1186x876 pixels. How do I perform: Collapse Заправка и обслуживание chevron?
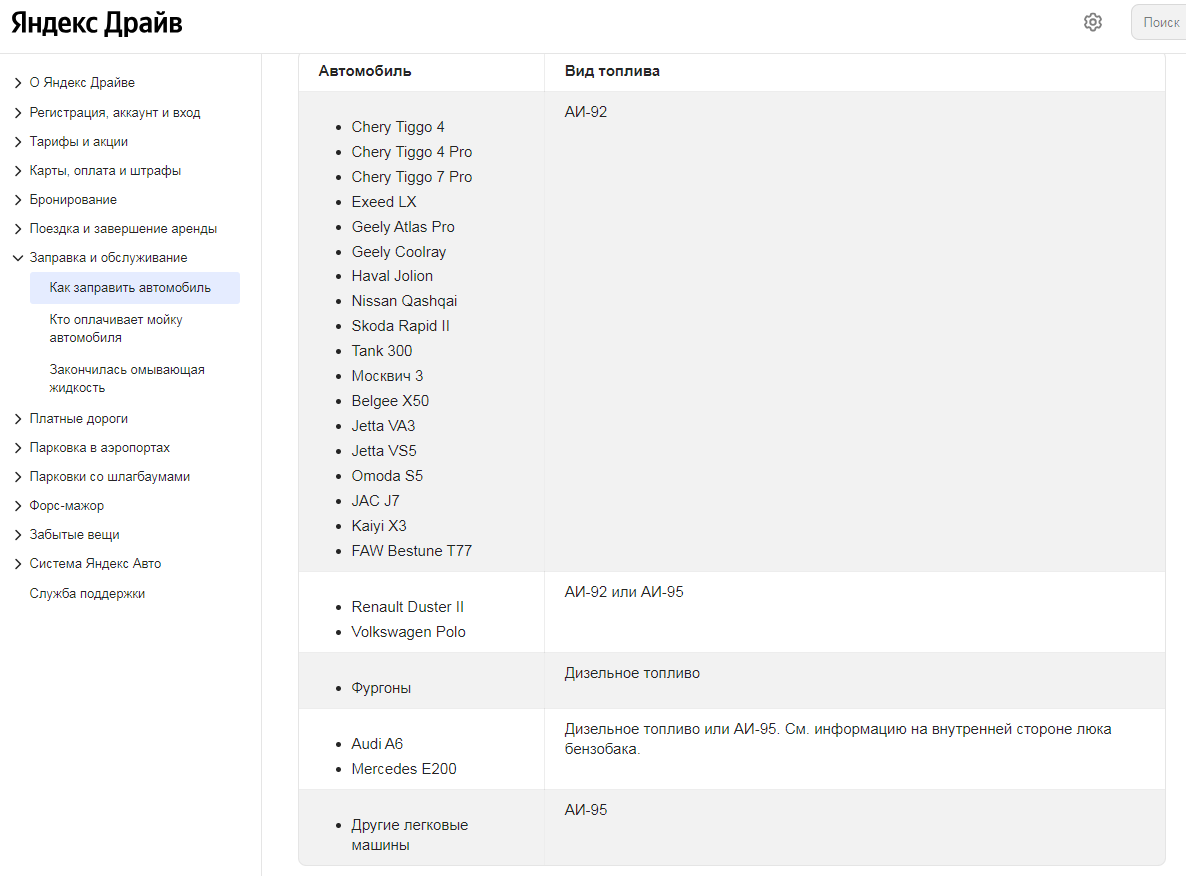[x=18, y=258]
